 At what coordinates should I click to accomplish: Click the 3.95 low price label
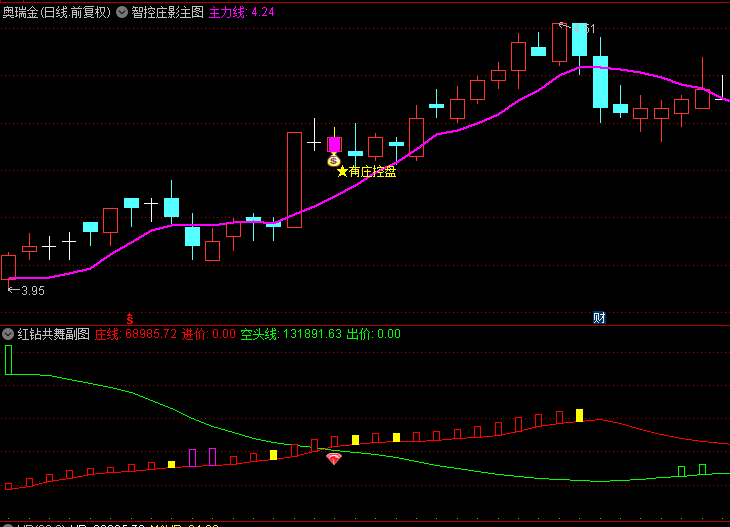33,291
